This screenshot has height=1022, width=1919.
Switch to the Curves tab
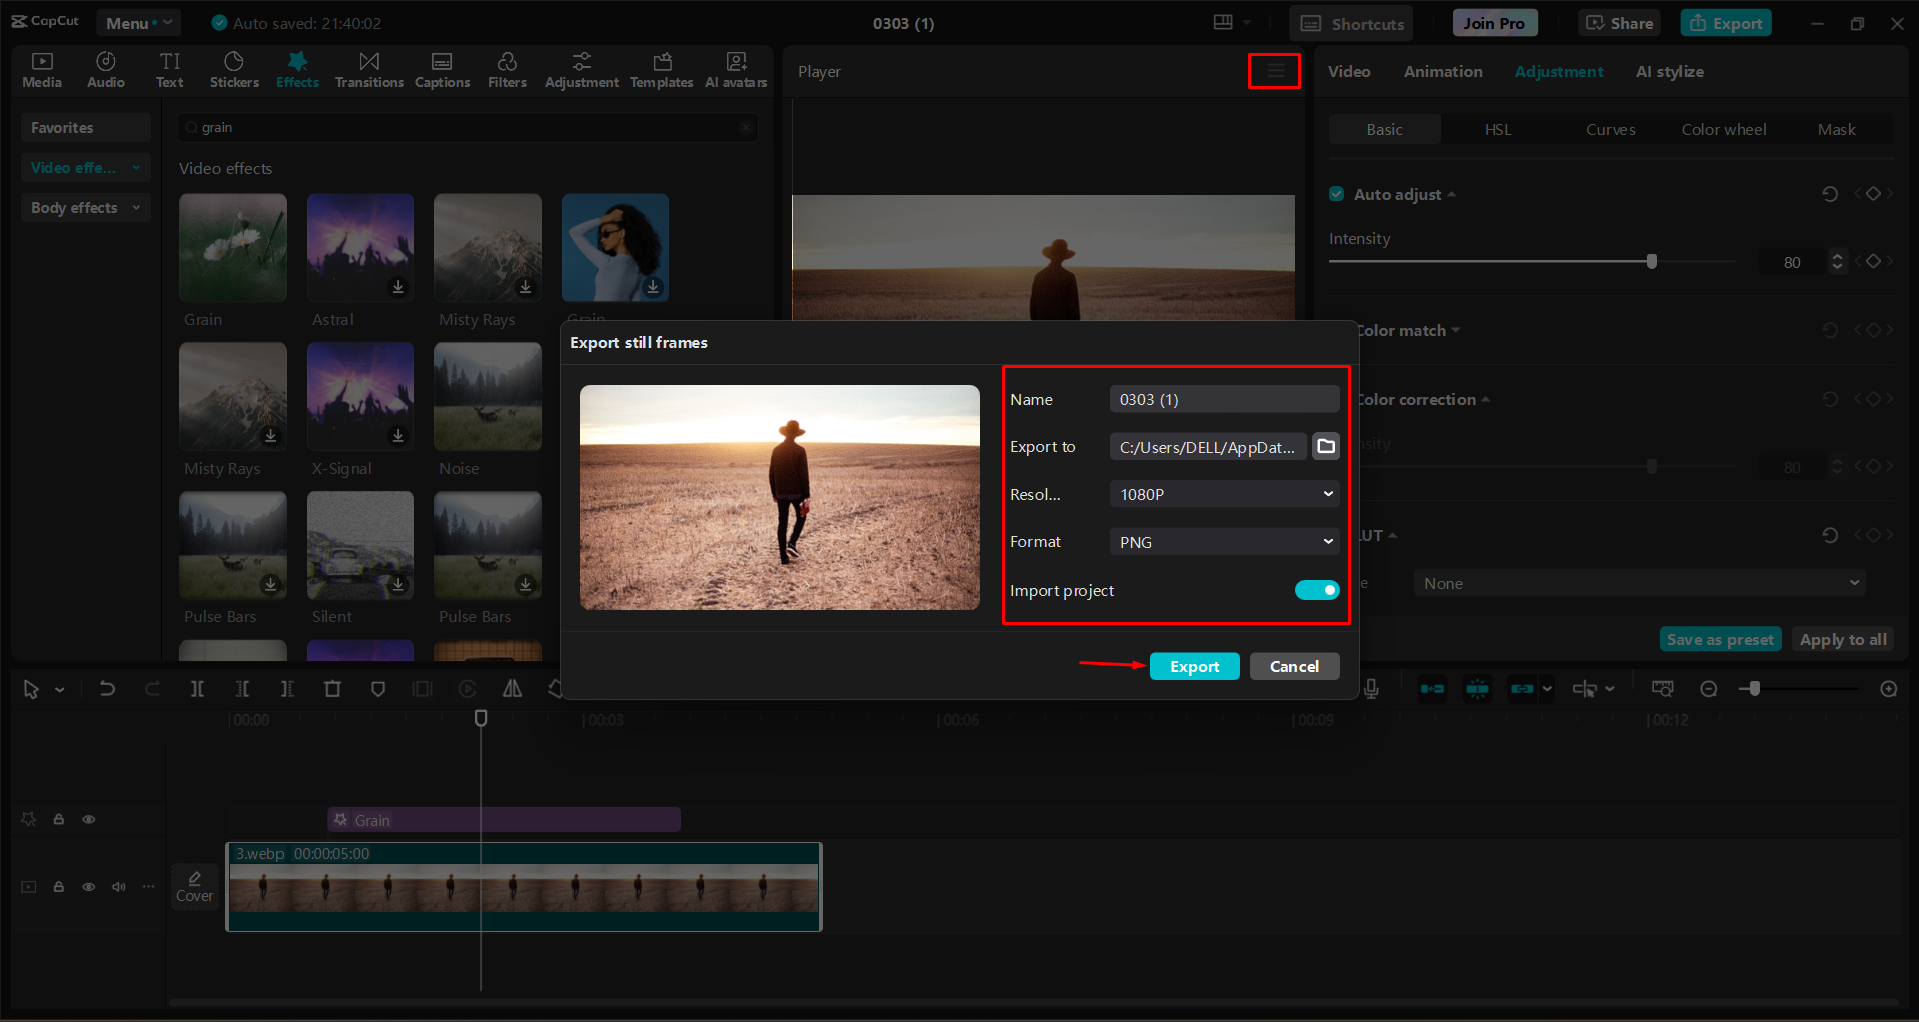1610,129
